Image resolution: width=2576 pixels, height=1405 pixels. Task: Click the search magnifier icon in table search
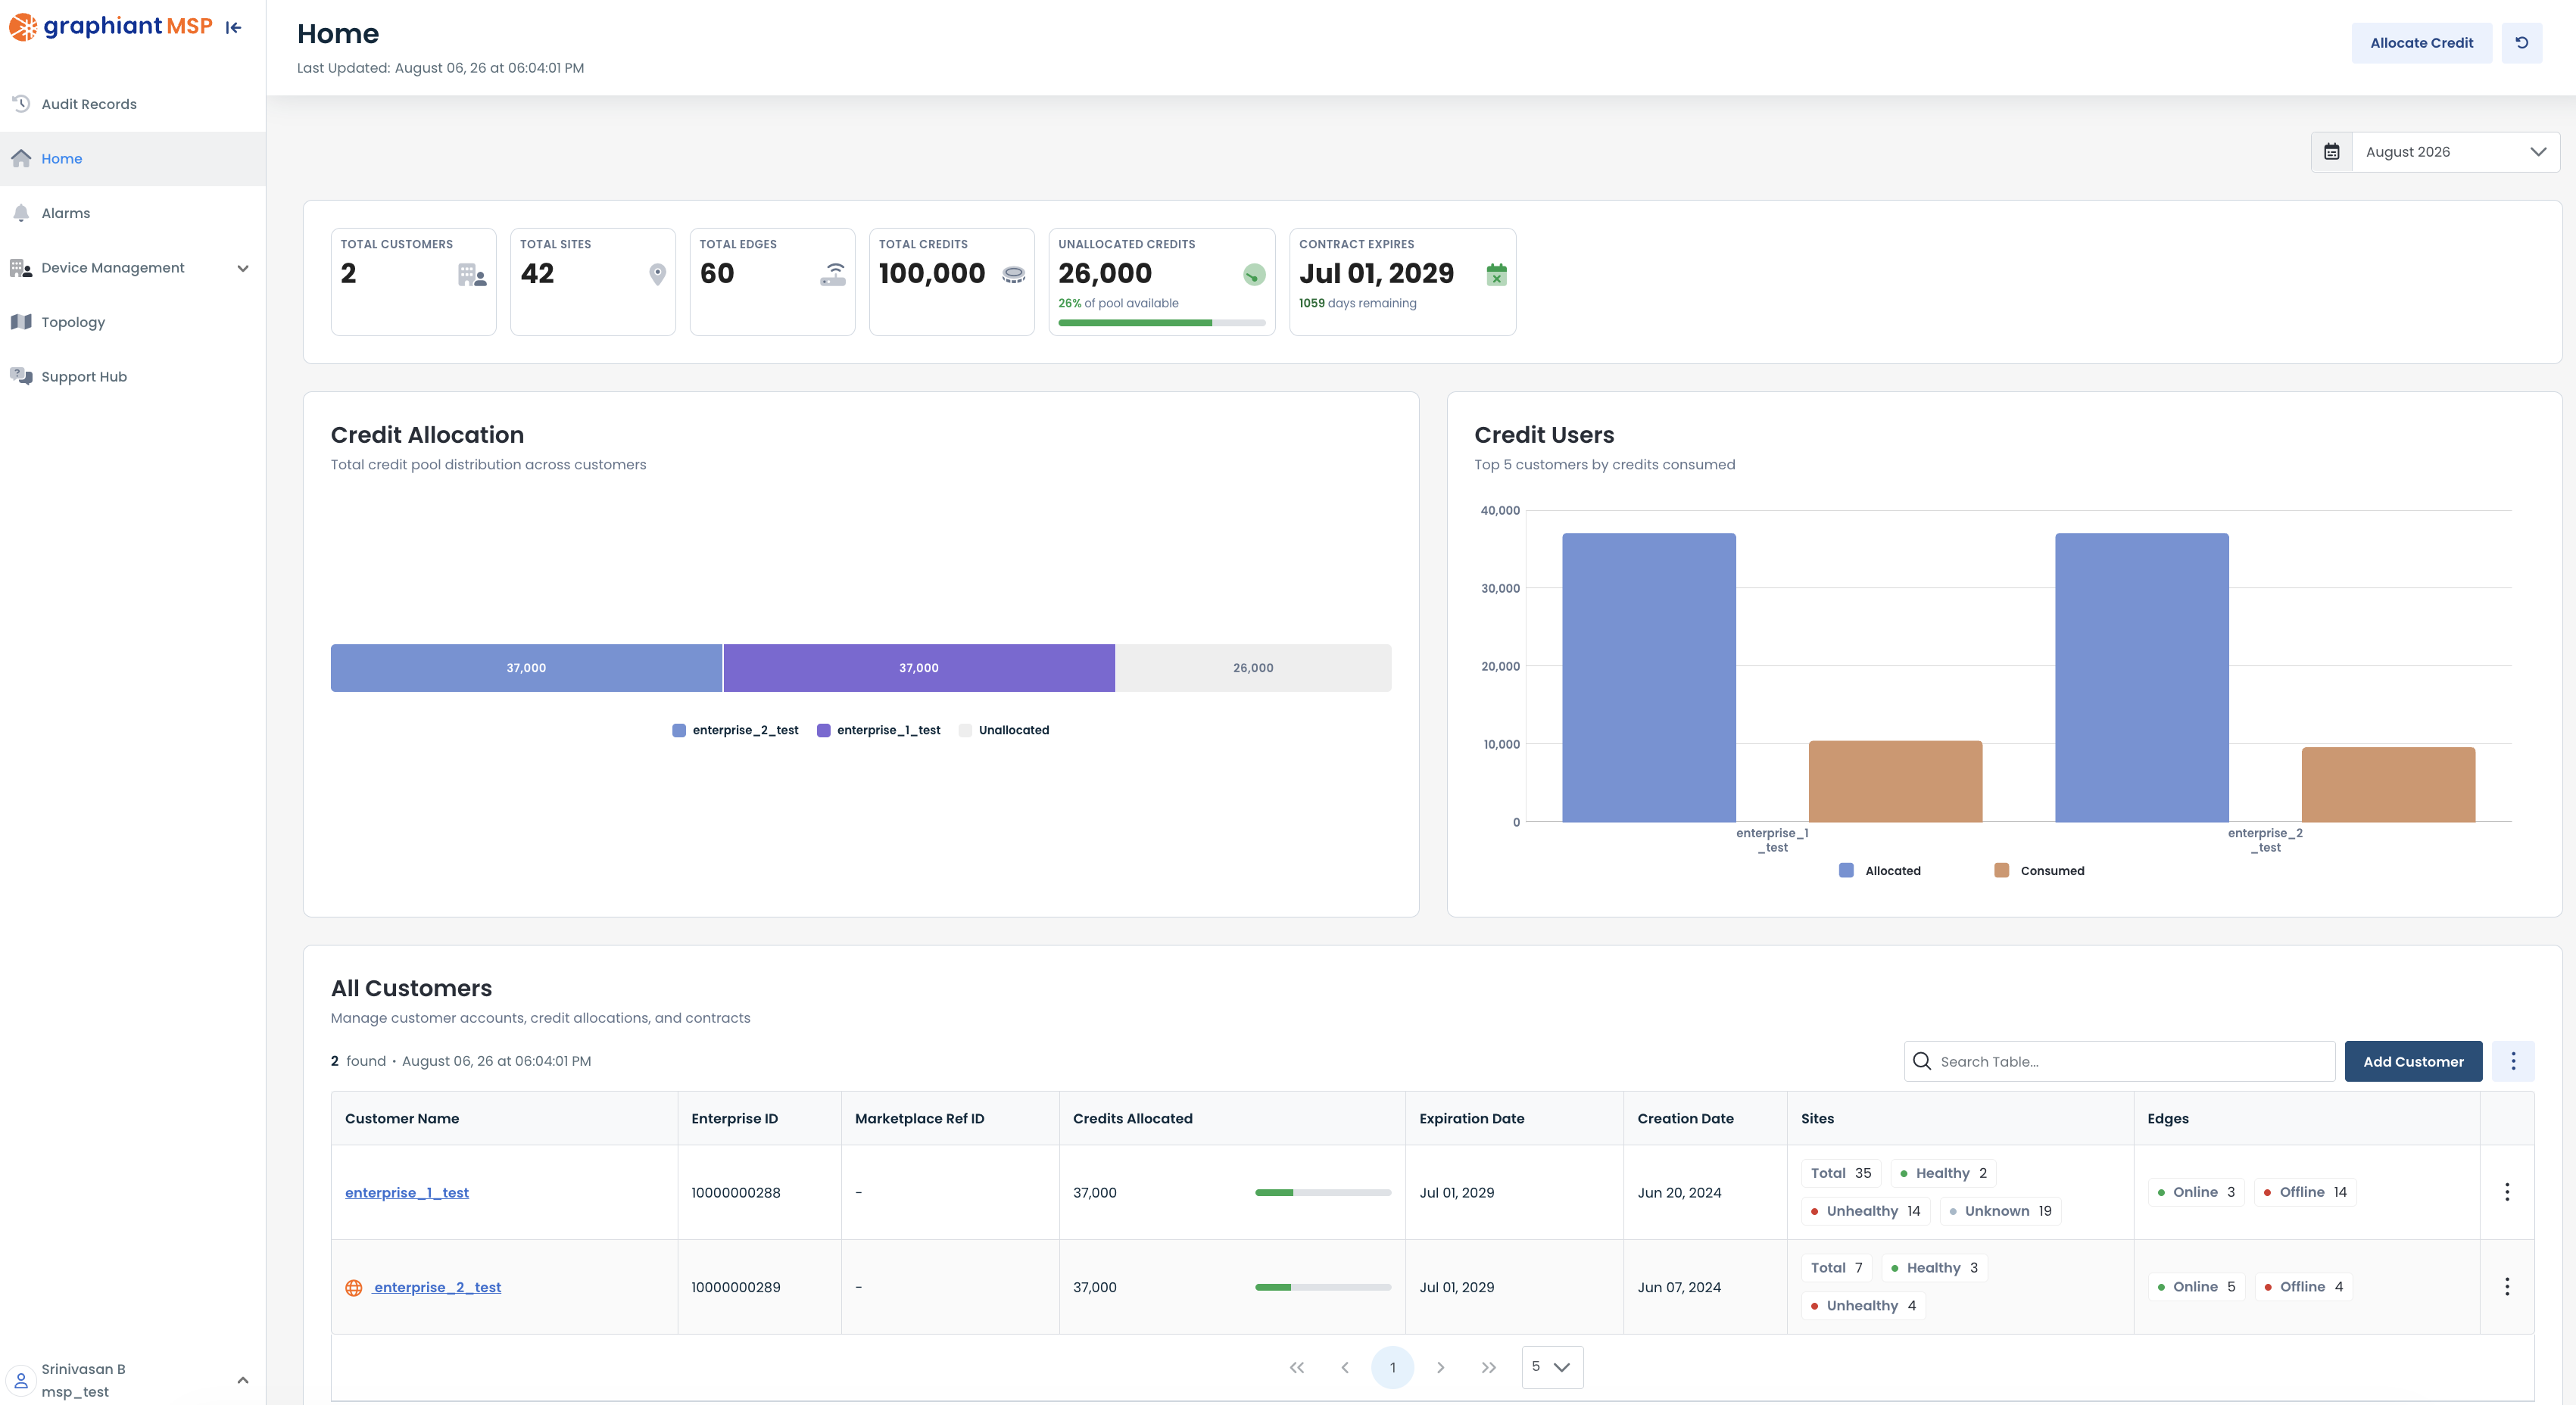1921,1061
